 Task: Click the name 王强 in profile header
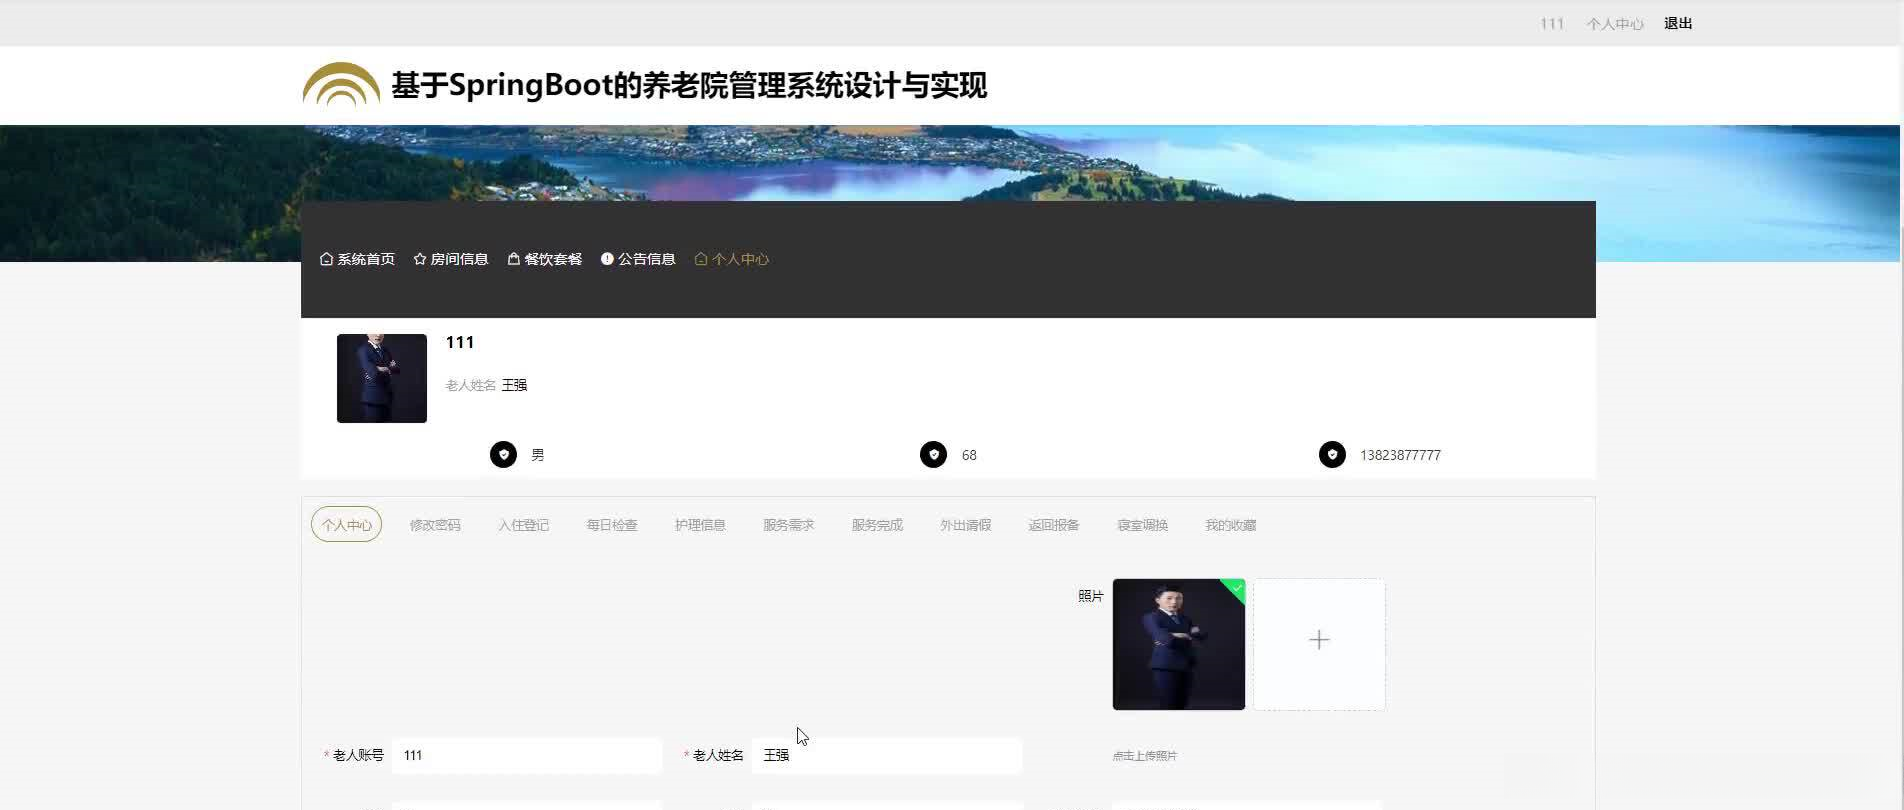pos(514,385)
